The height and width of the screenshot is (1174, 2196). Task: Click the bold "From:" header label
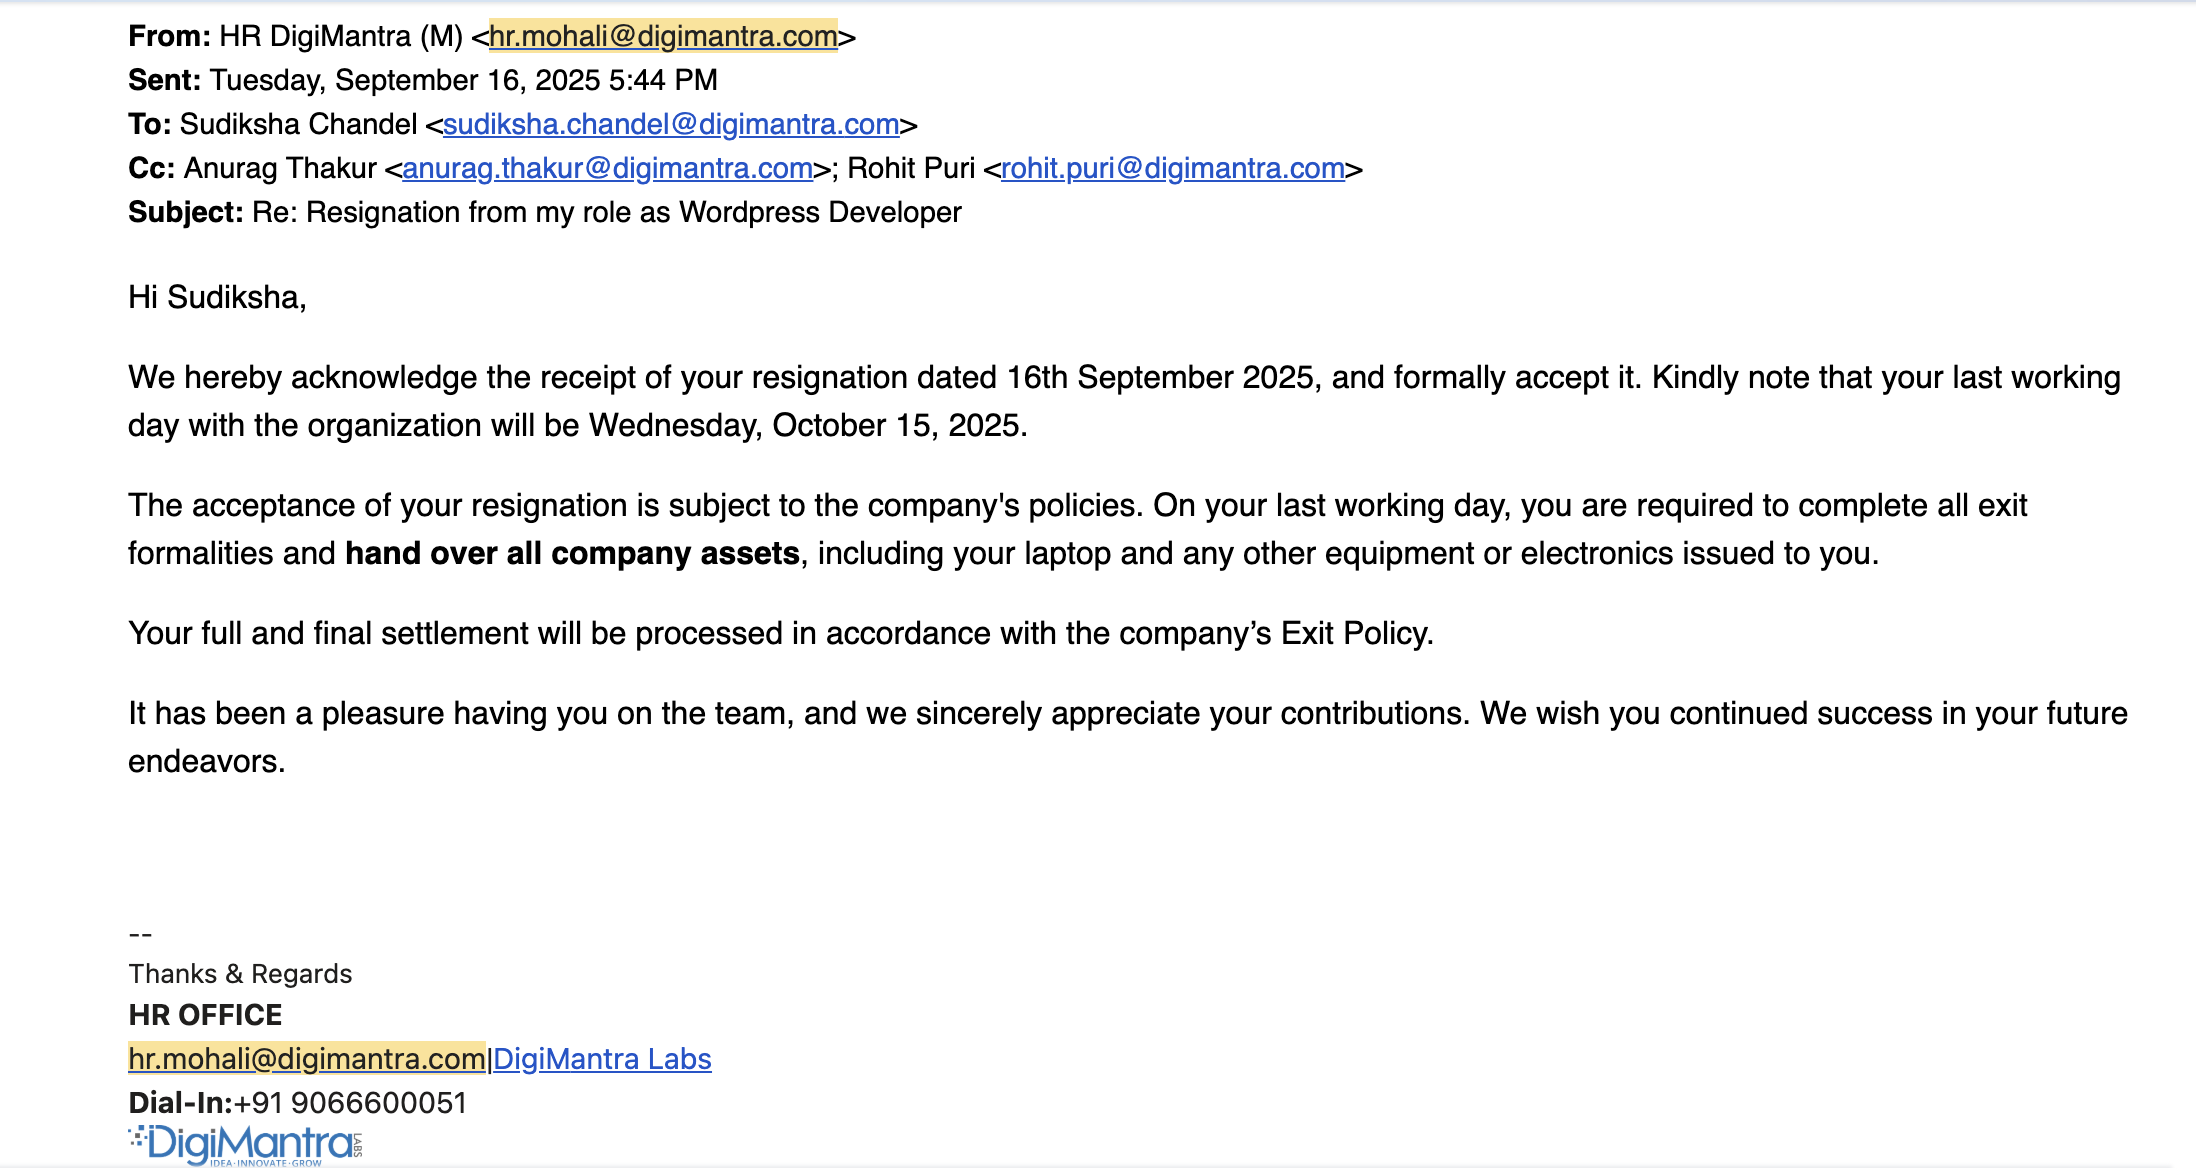point(169,37)
